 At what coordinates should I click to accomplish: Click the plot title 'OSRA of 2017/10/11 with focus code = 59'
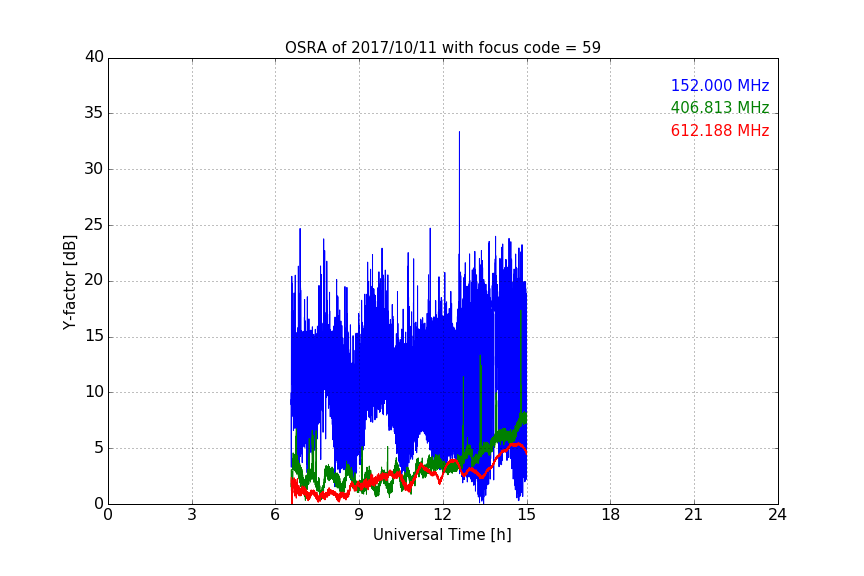(x=442, y=48)
